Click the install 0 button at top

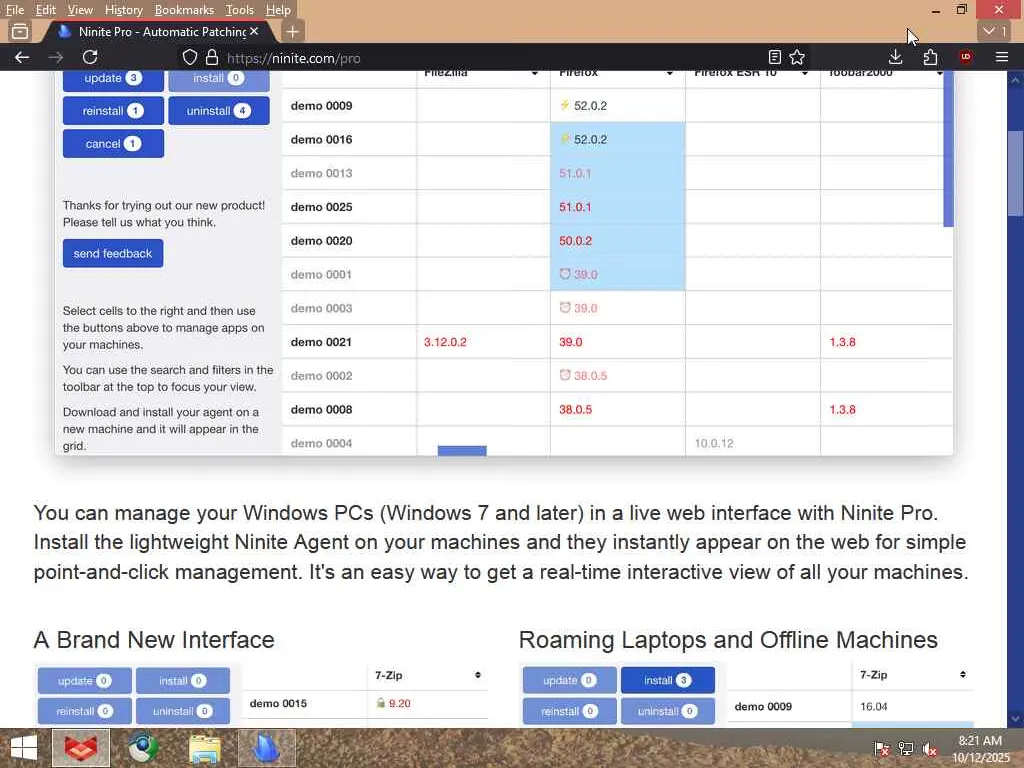(219, 80)
